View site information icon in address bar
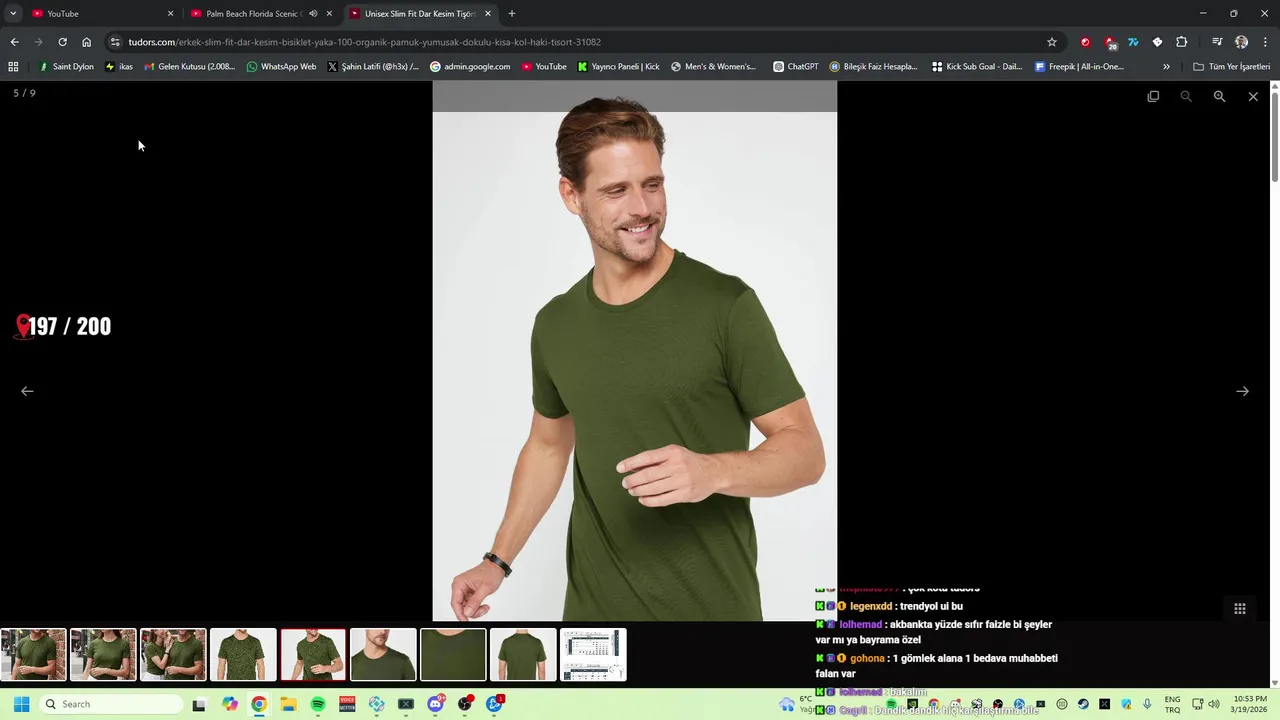1280x720 pixels. (x=115, y=42)
